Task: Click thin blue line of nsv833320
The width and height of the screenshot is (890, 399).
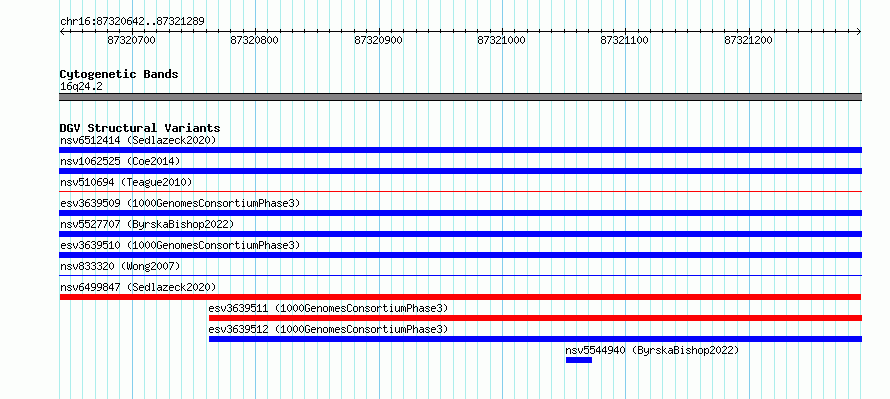Action: tap(460, 276)
